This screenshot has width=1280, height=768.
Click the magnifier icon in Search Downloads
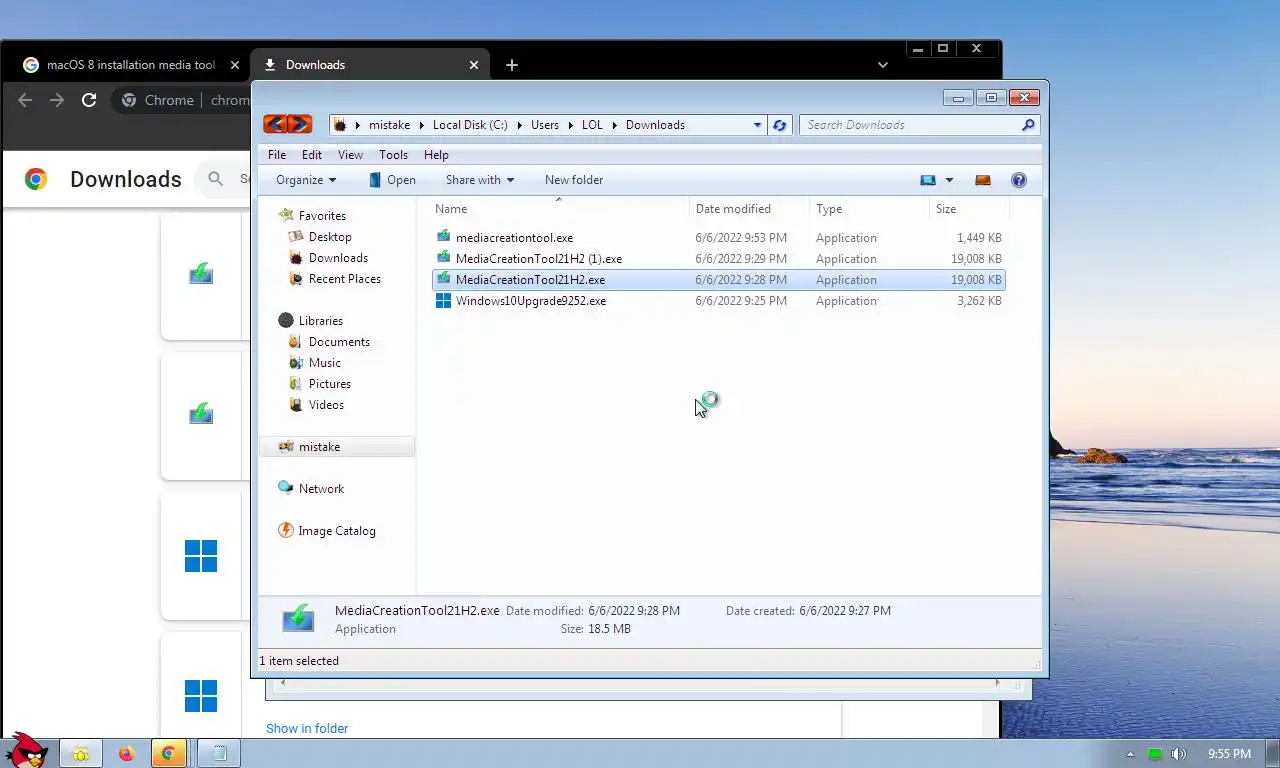point(1028,125)
